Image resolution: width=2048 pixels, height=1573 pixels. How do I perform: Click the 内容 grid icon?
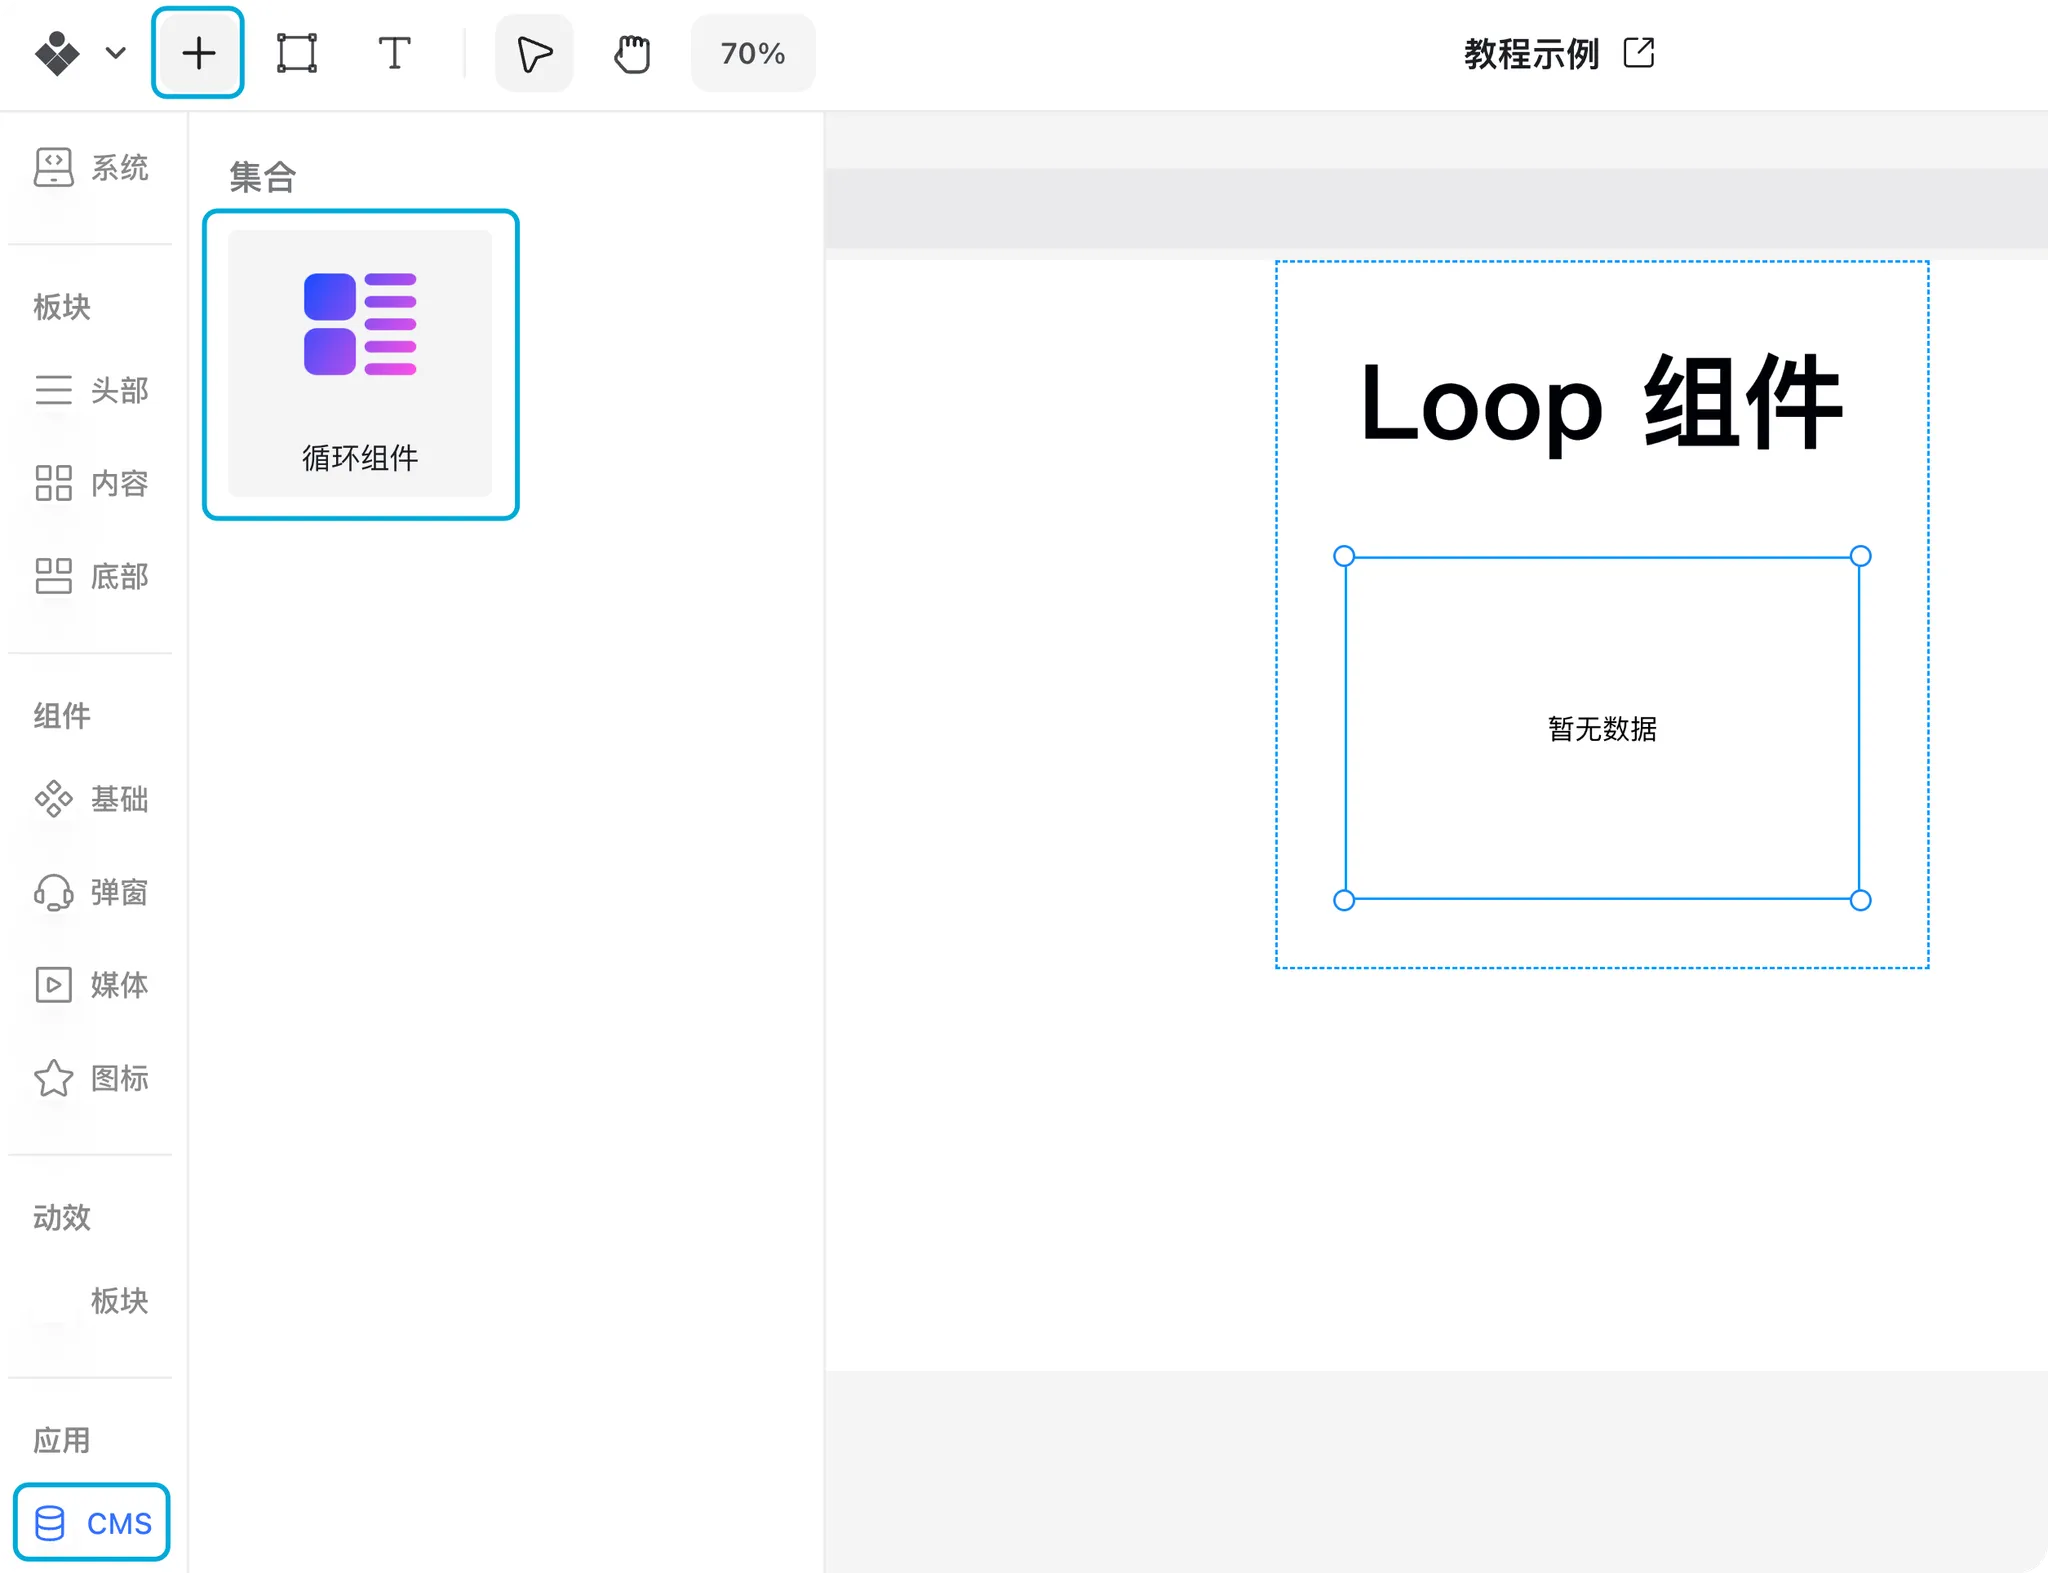pyautogui.click(x=53, y=483)
